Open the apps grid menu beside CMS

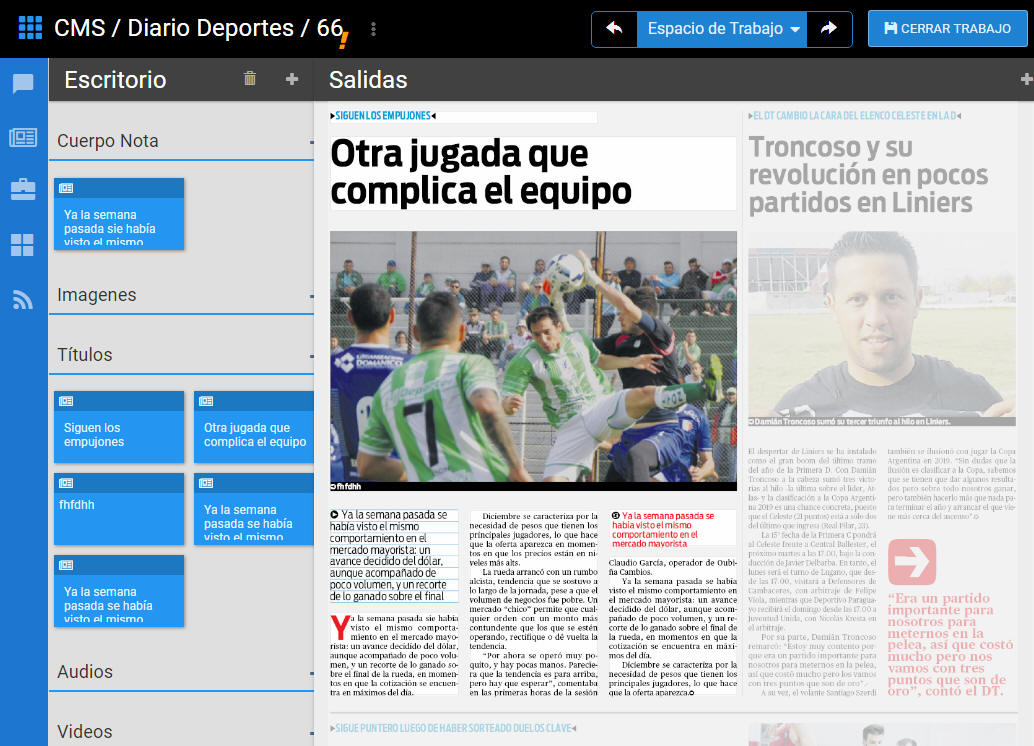(x=30, y=28)
